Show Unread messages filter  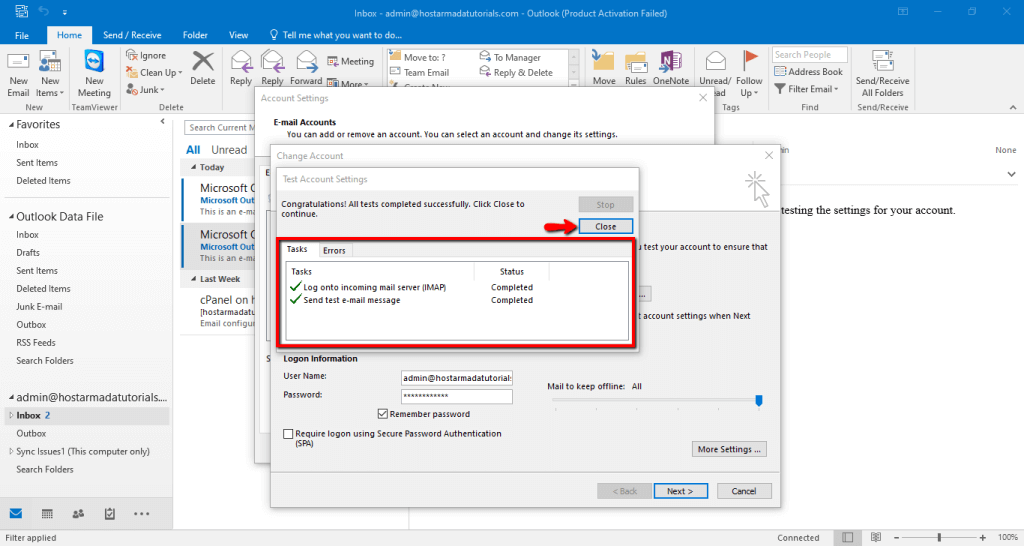[x=229, y=150]
